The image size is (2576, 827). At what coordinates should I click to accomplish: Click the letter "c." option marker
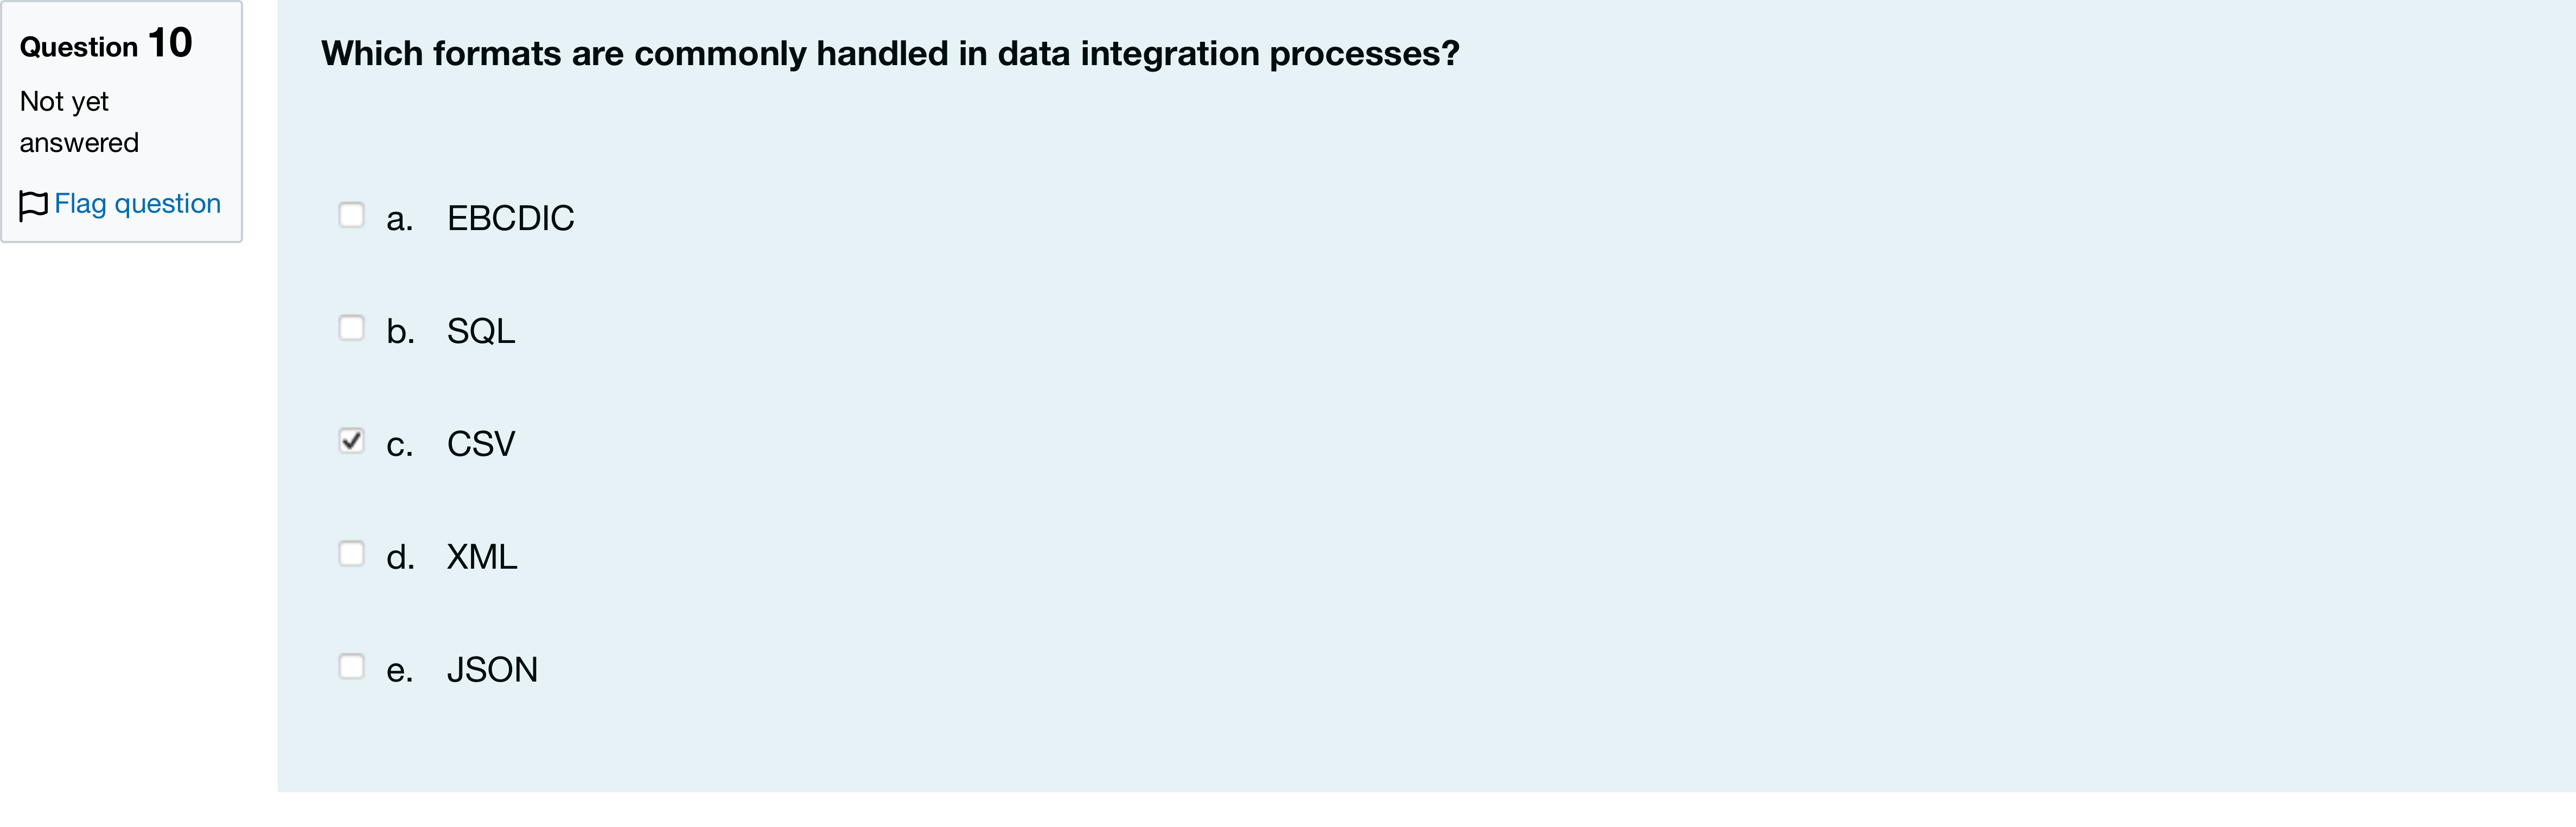(400, 445)
